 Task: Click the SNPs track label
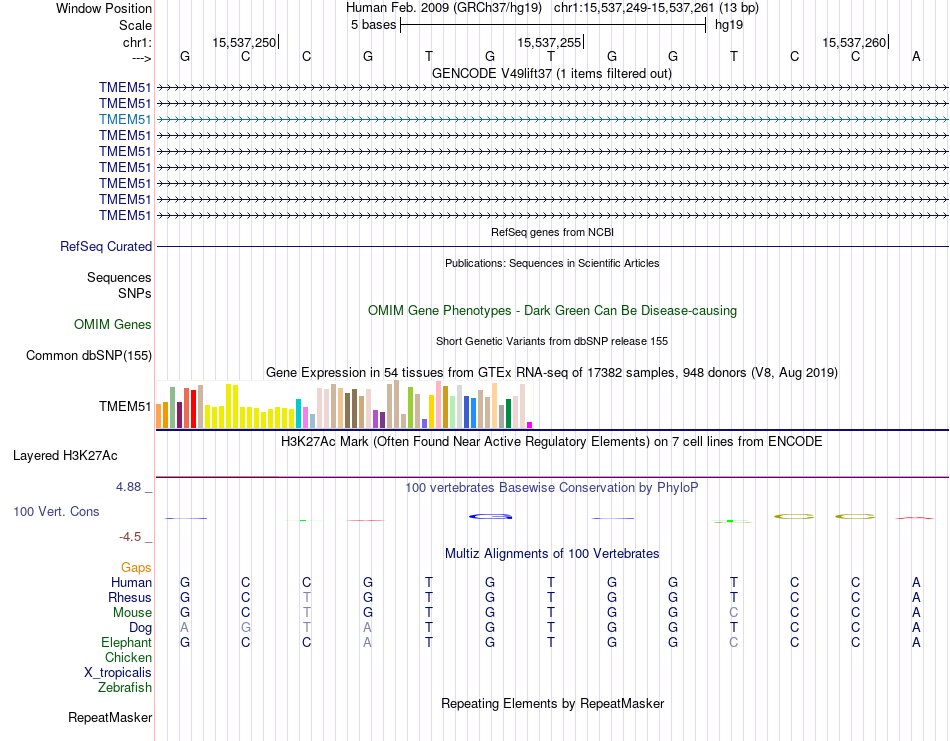pyautogui.click(x=135, y=293)
